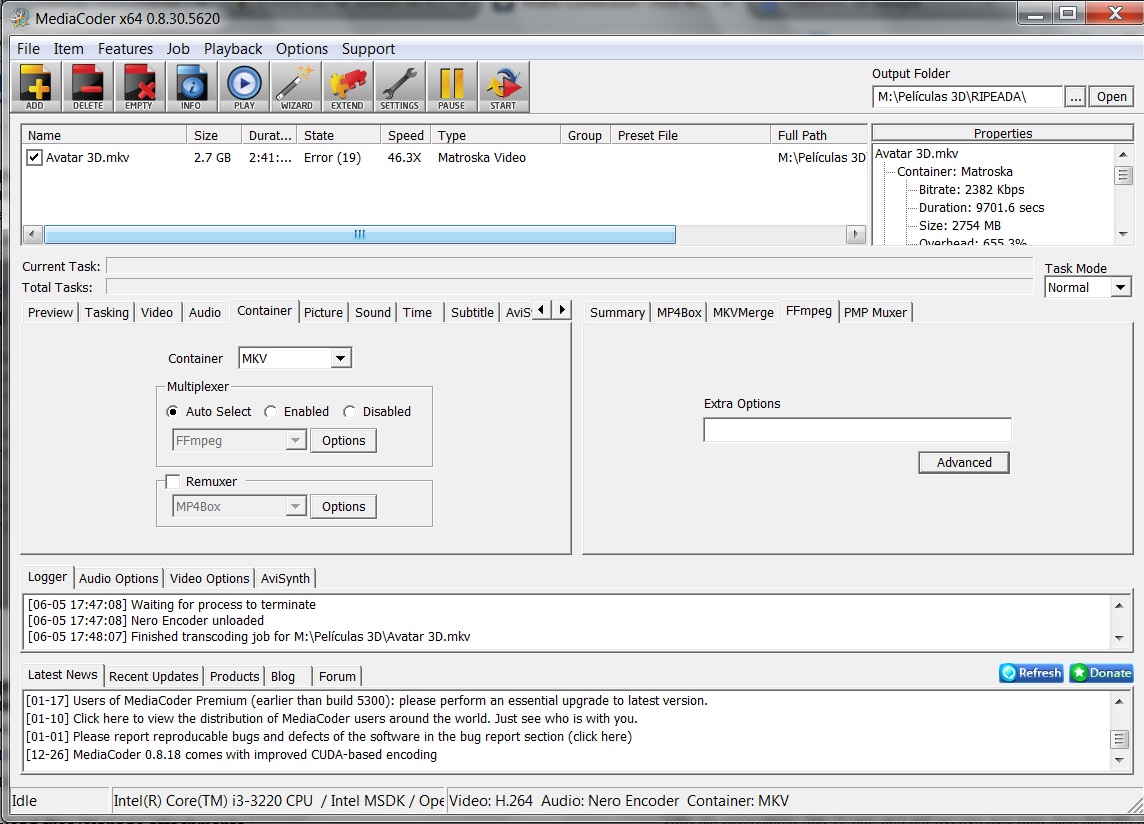Screen dimensions: 1144x824
Task: Enable the Remuxer checkbox
Action: [173, 482]
